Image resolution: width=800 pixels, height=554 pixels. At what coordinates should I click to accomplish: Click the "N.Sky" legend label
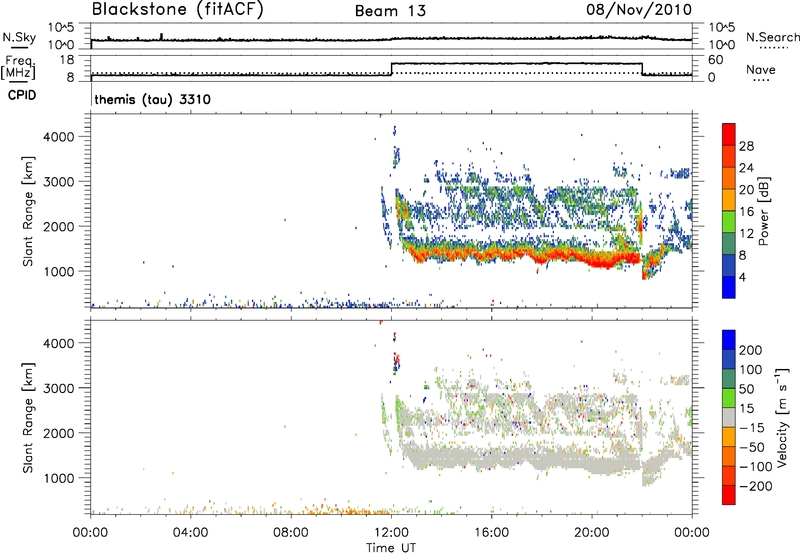[19, 37]
